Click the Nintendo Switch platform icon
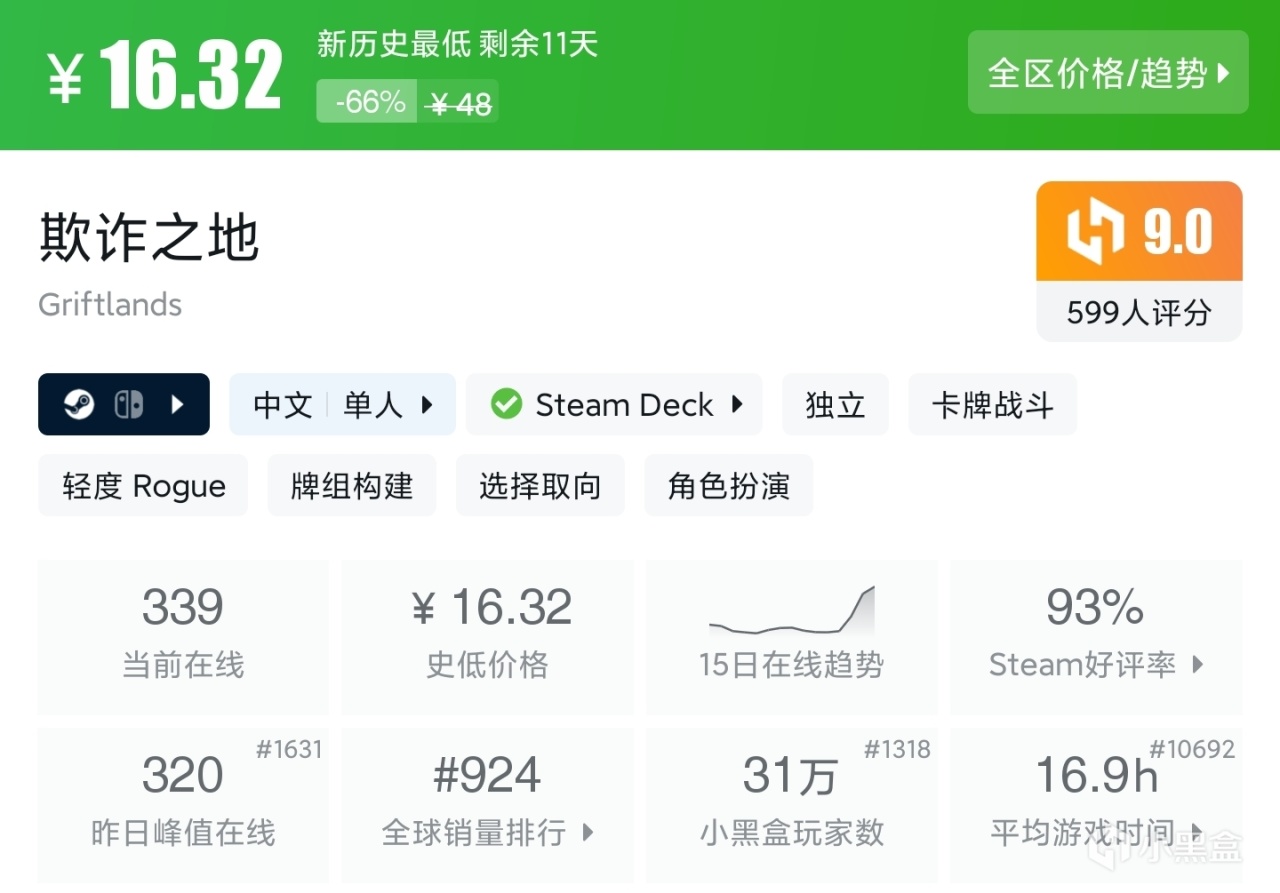This screenshot has height=893, width=1280. point(128,405)
